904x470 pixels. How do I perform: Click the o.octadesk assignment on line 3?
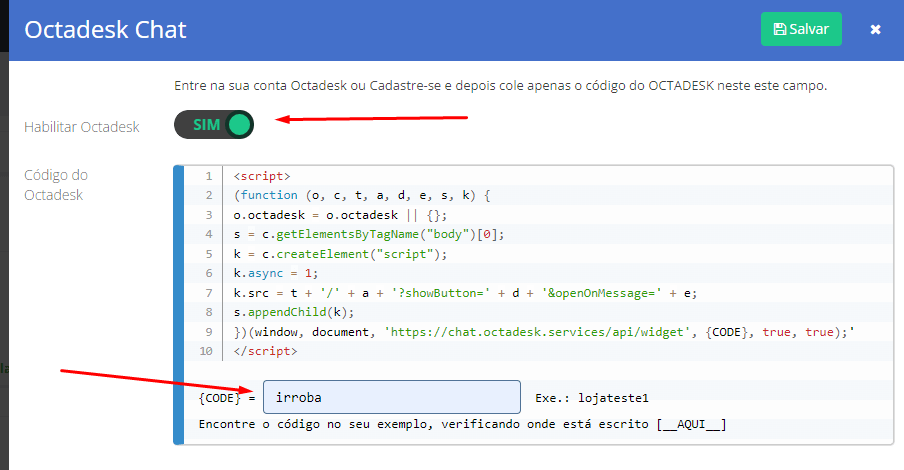pyautogui.click(x=340, y=215)
